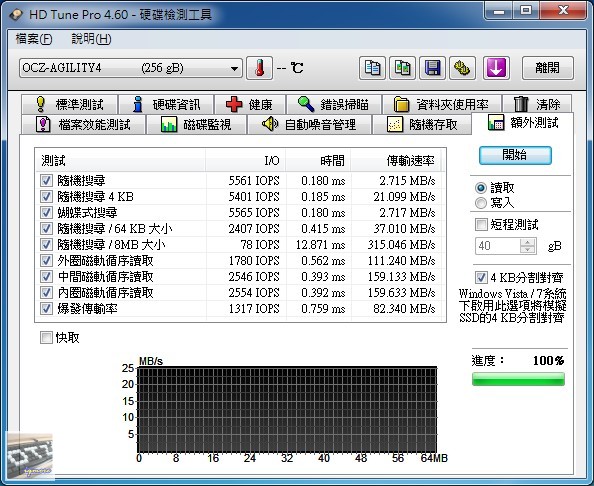Screen dimensions: 594x486
Task: Open the 資料夾使用率 tab
Action: click(442, 104)
